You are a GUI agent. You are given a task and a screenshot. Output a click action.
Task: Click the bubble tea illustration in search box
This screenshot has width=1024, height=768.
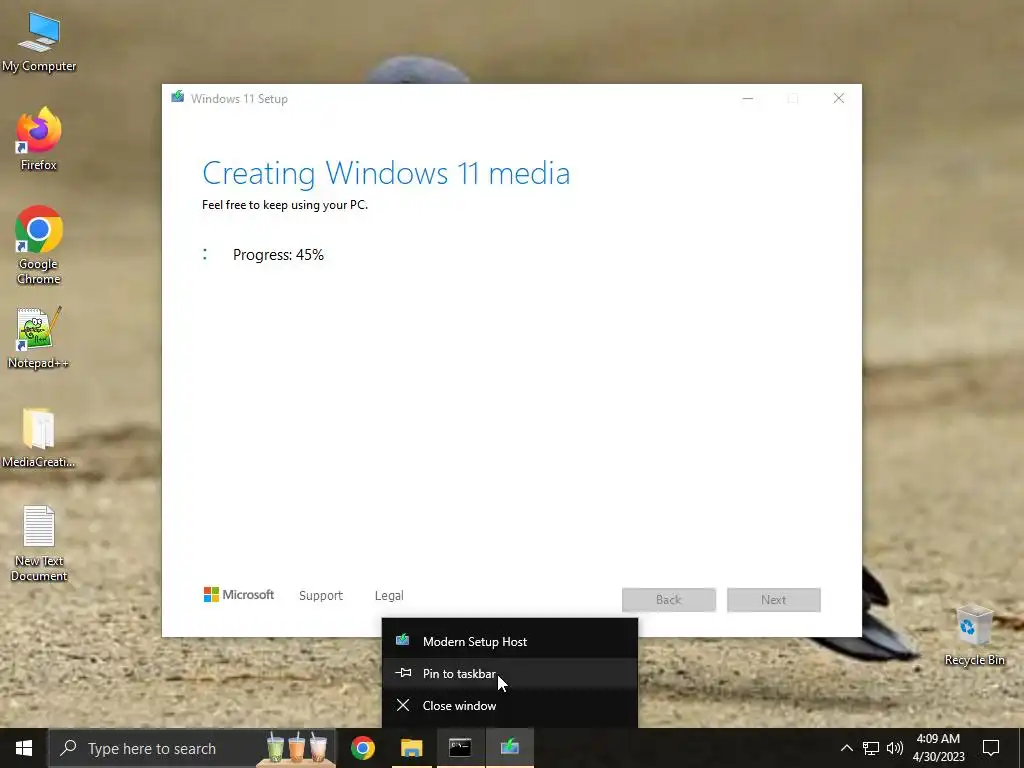click(x=296, y=748)
